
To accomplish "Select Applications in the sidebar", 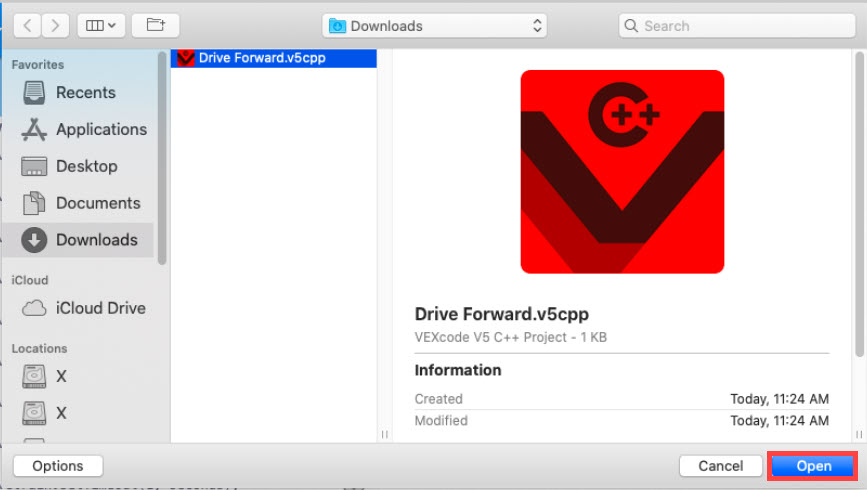I will click(x=78, y=129).
